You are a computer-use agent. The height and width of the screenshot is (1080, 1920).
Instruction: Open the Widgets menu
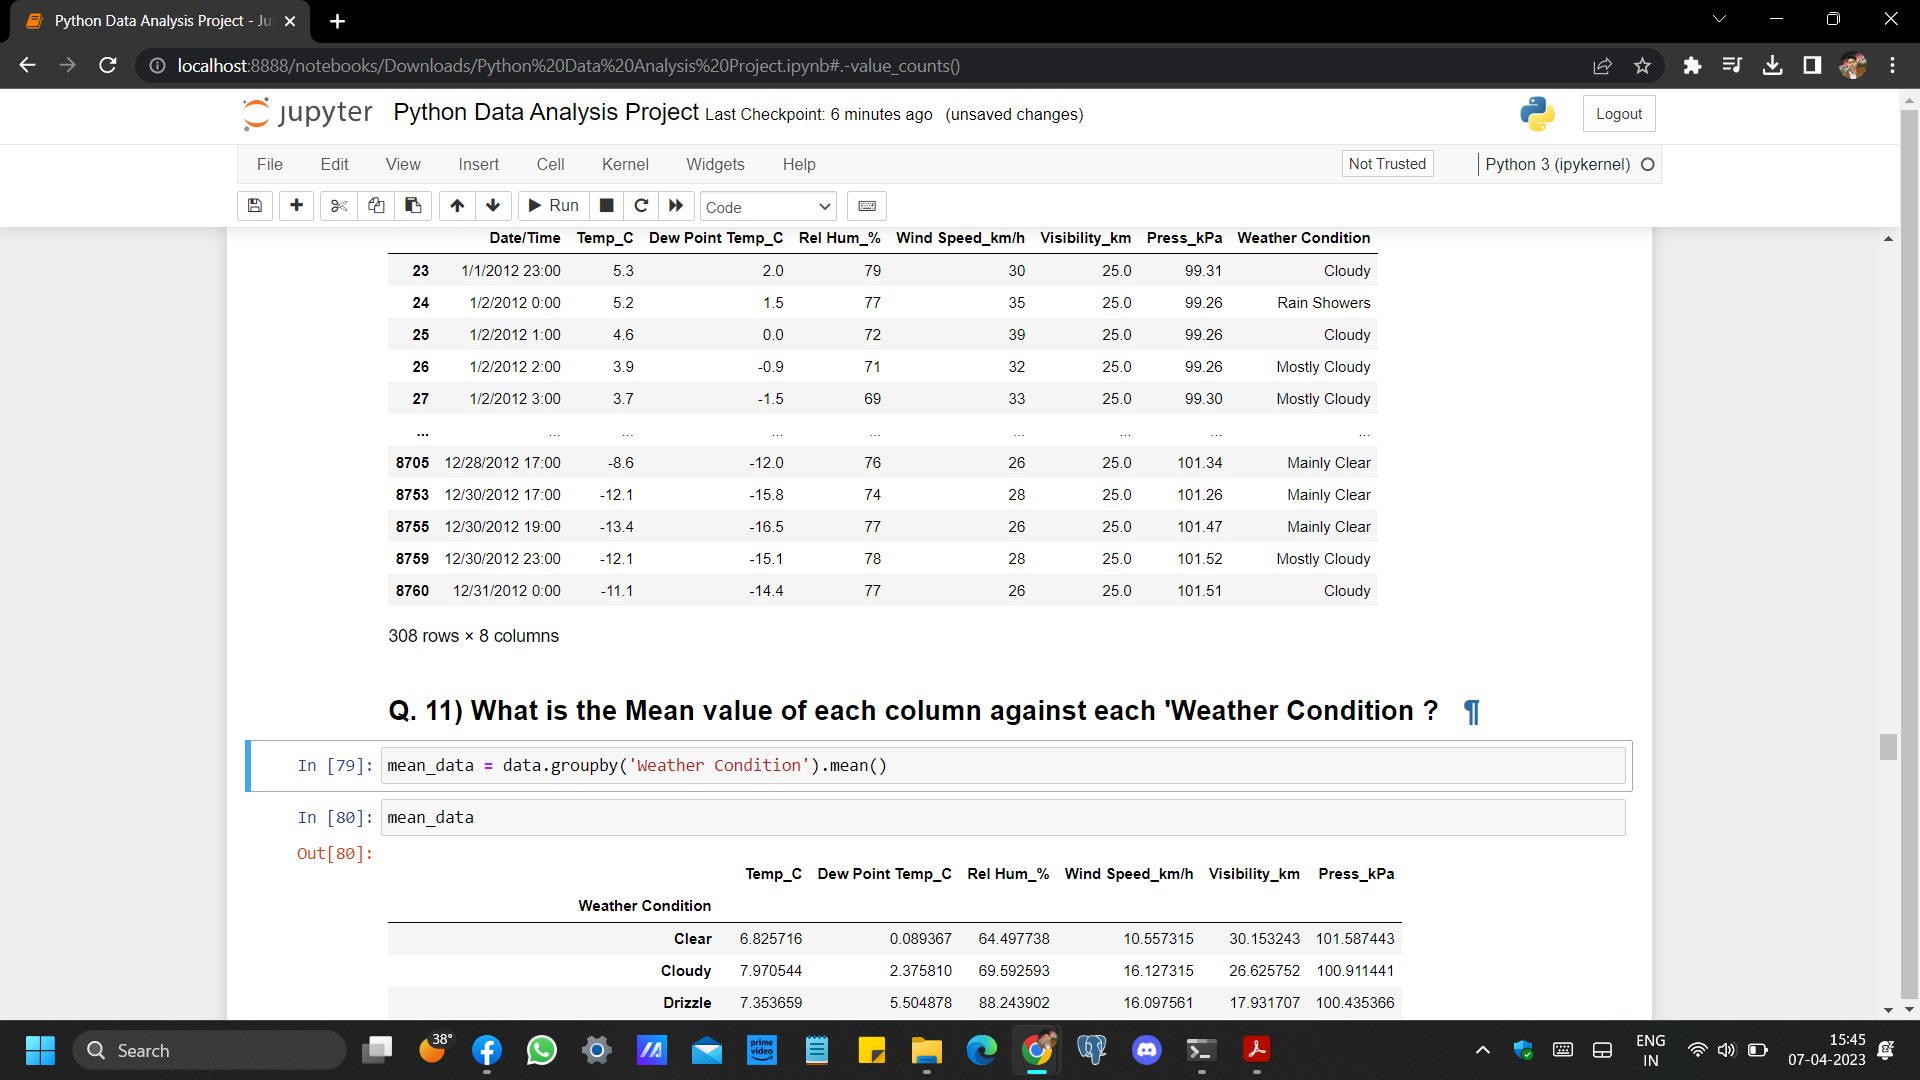tap(715, 164)
